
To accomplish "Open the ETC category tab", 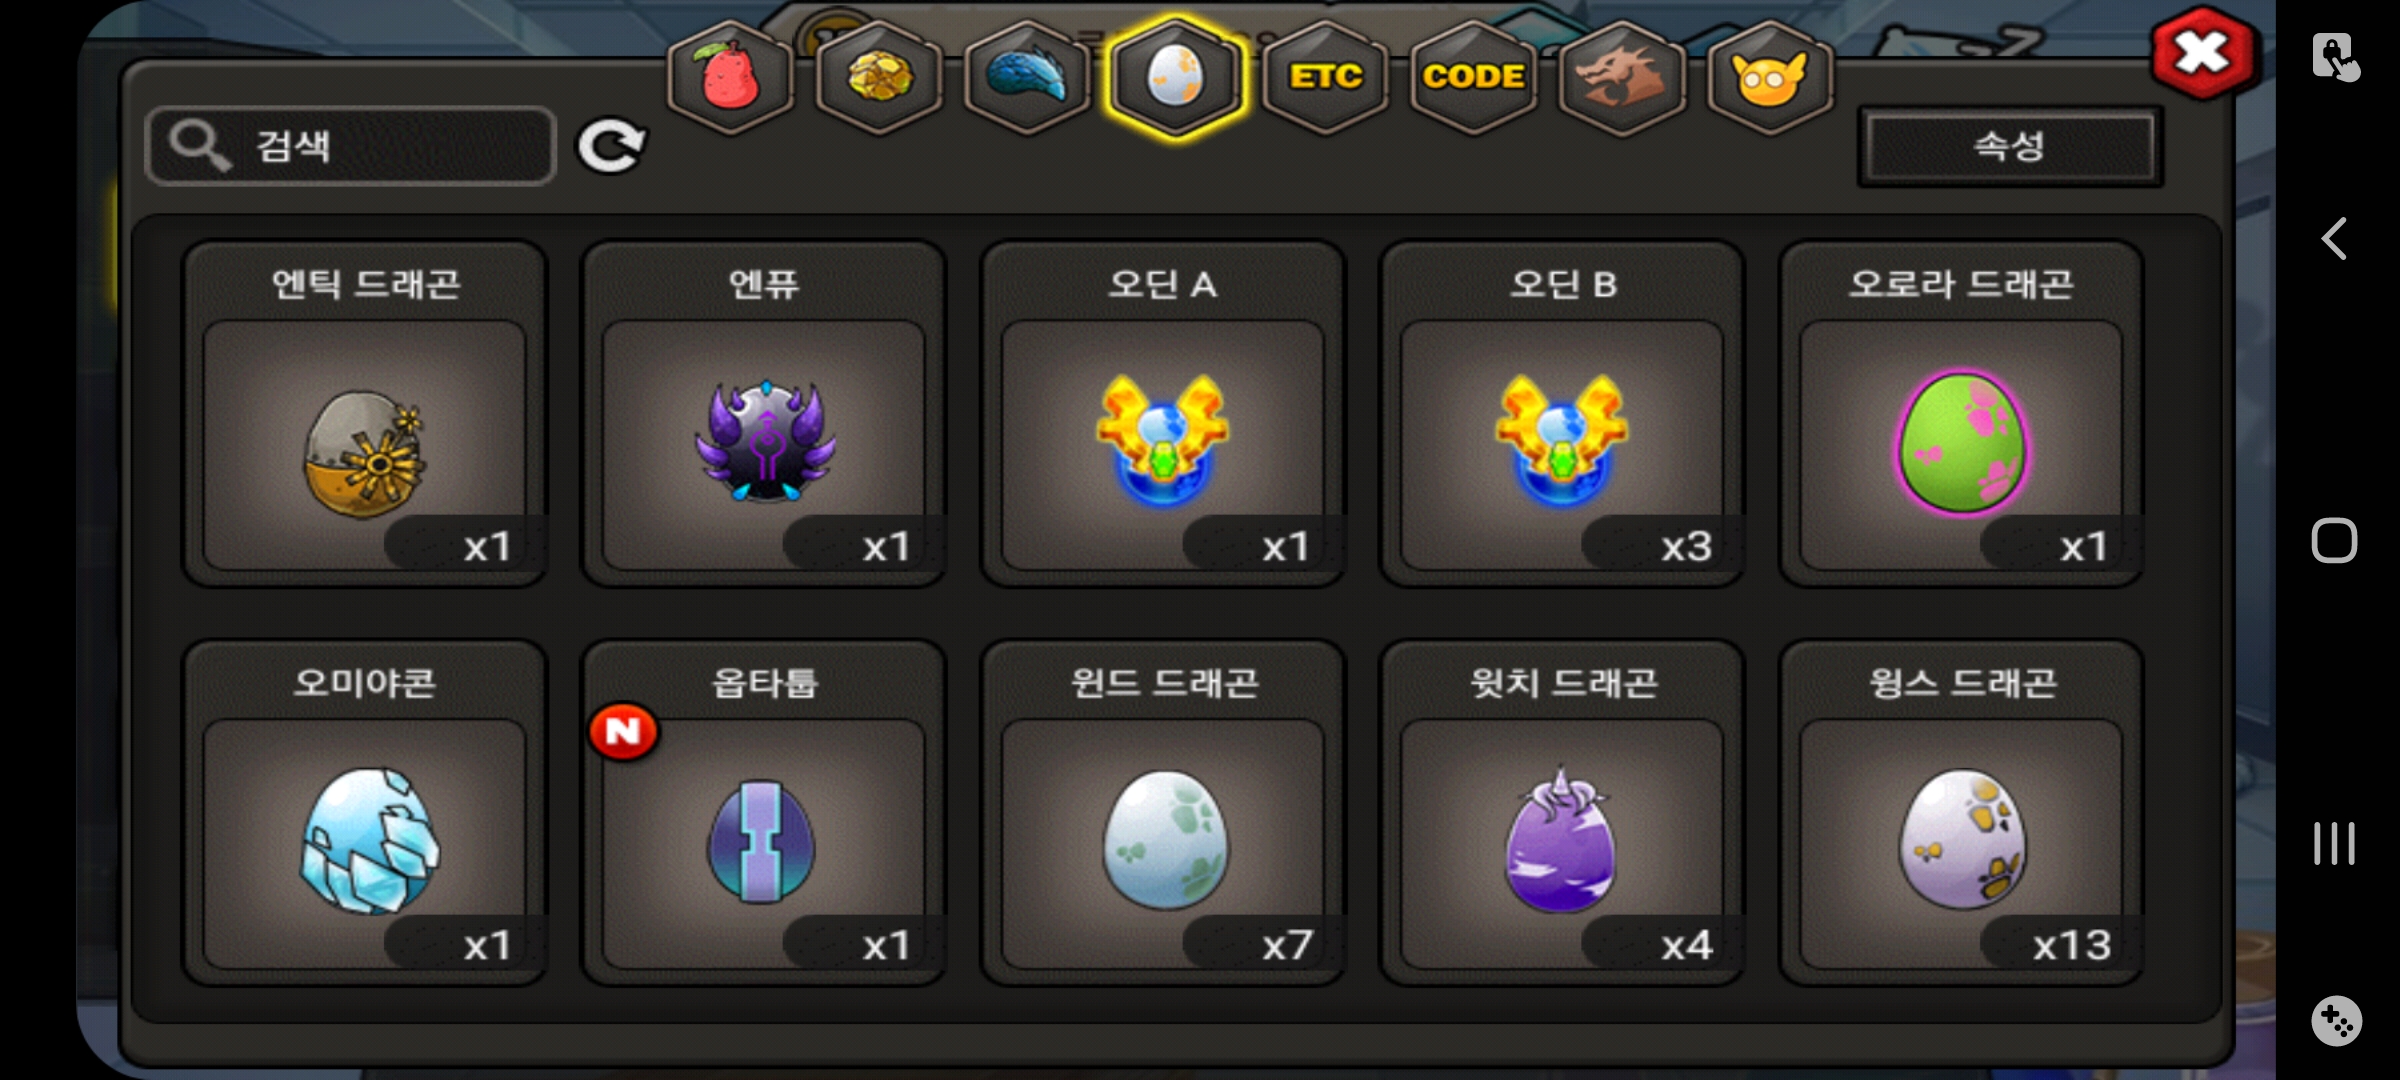I will 1325,77.
